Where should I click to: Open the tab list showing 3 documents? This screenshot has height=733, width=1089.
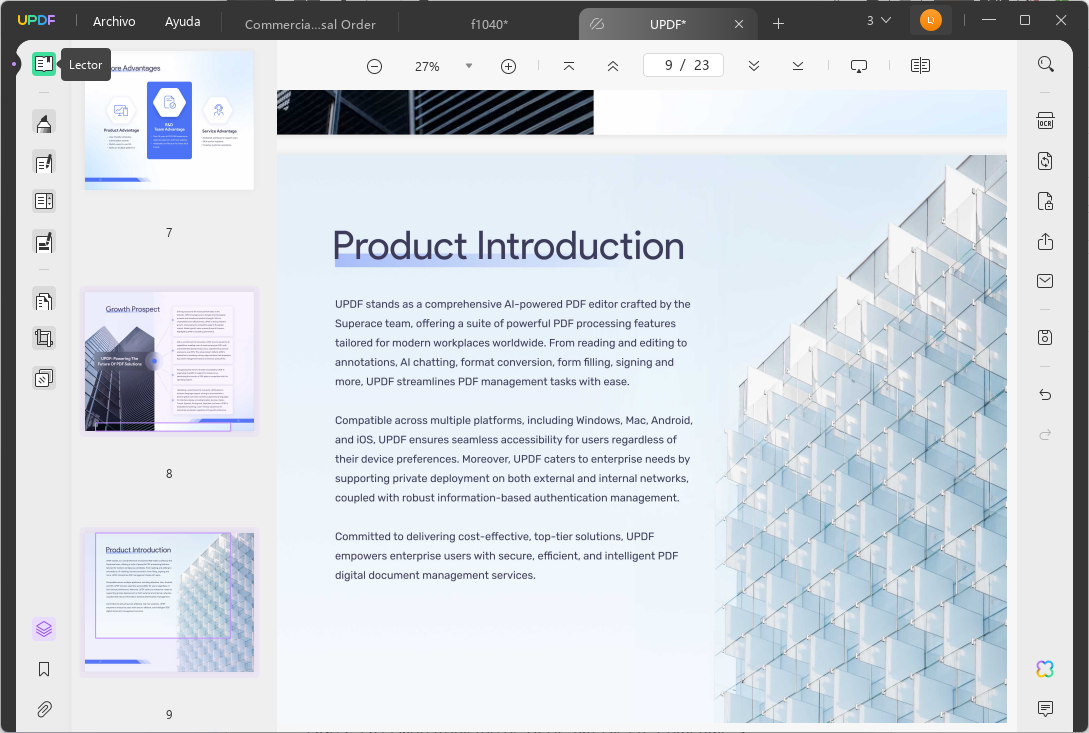coord(876,20)
